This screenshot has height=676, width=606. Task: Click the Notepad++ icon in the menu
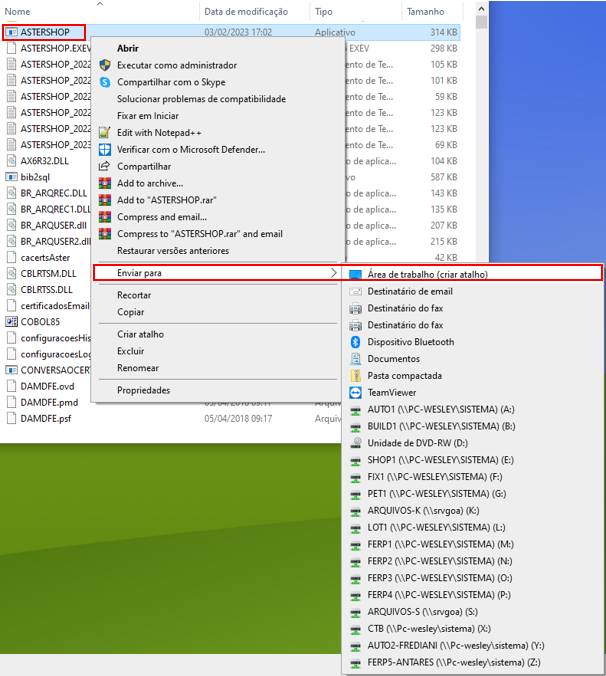coord(105,133)
